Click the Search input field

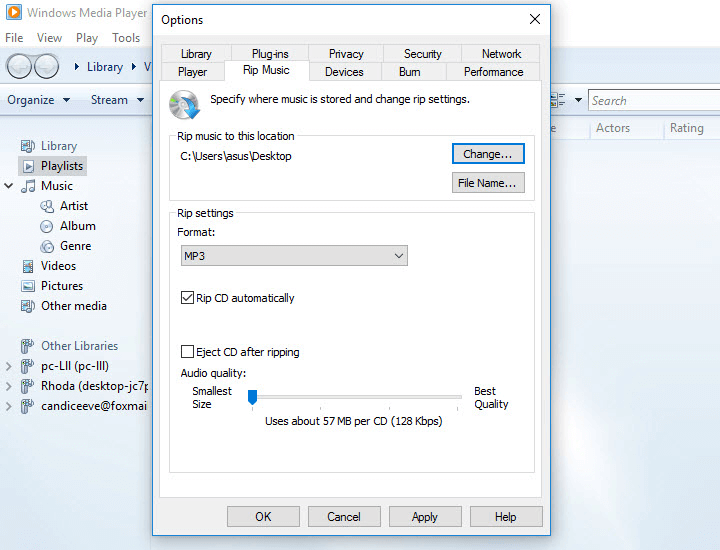tap(650, 100)
